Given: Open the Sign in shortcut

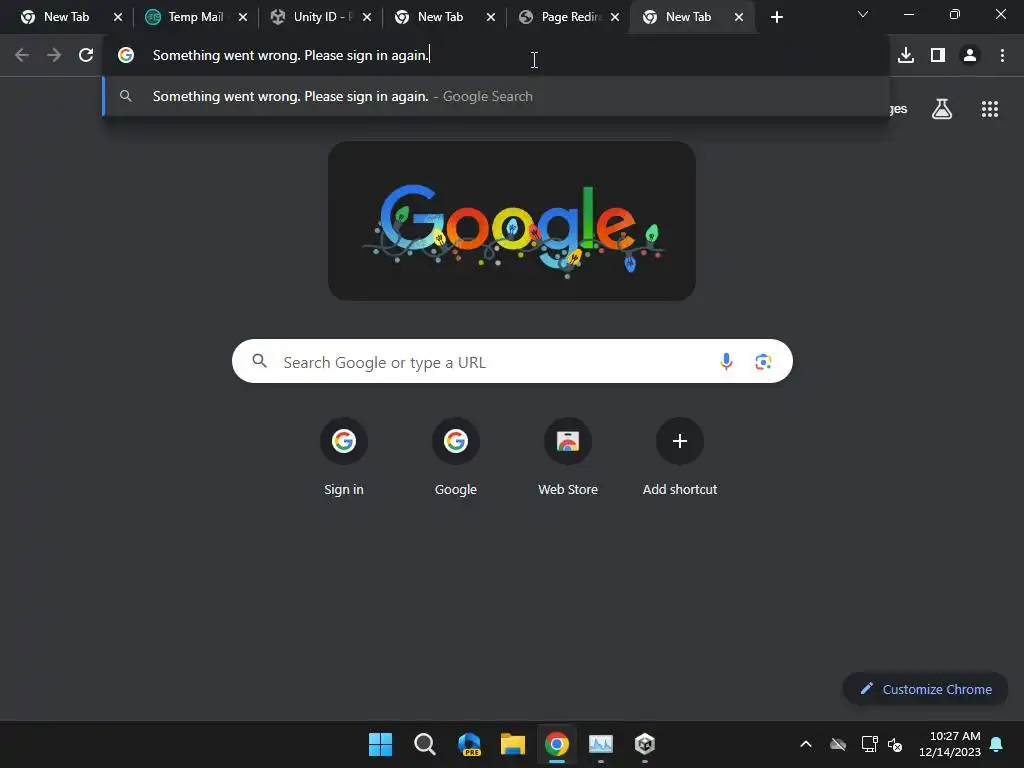Looking at the screenshot, I should tap(344, 457).
